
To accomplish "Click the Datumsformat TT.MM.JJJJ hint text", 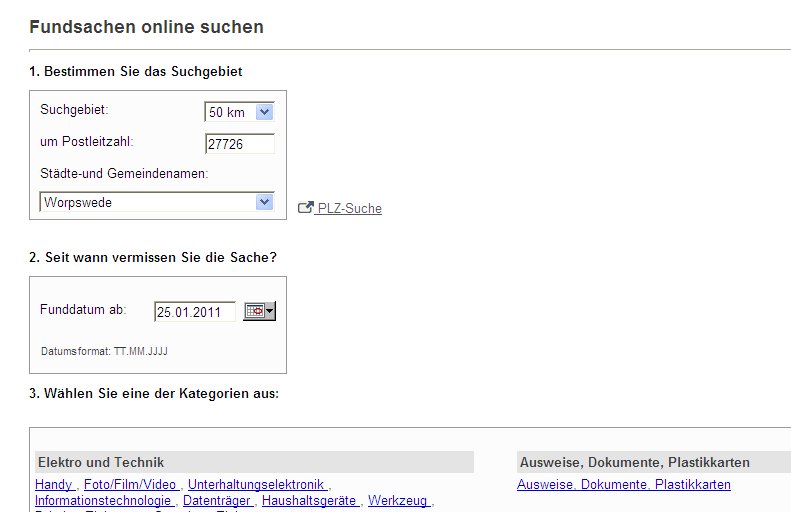I will pyautogui.click(x=104, y=351).
